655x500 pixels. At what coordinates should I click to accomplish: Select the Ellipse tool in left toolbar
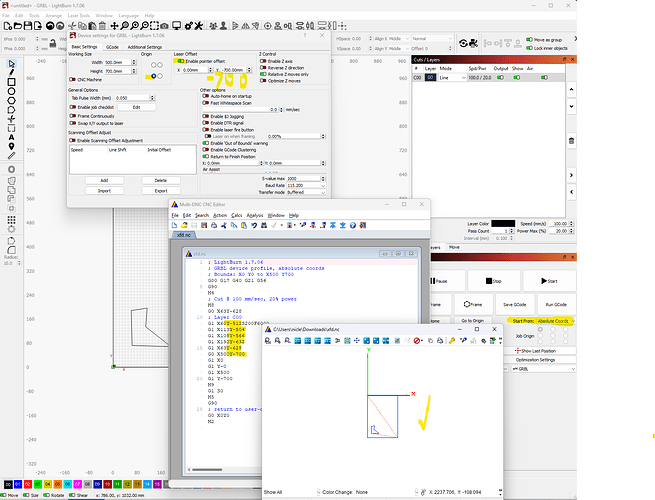11,91
